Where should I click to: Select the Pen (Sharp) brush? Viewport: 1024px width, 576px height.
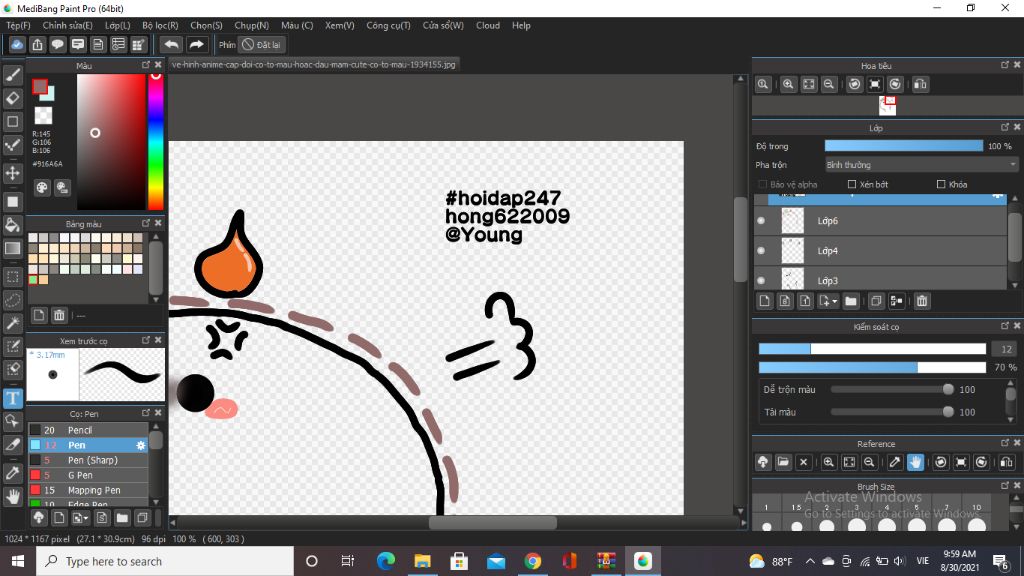pyautogui.click(x=88, y=460)
